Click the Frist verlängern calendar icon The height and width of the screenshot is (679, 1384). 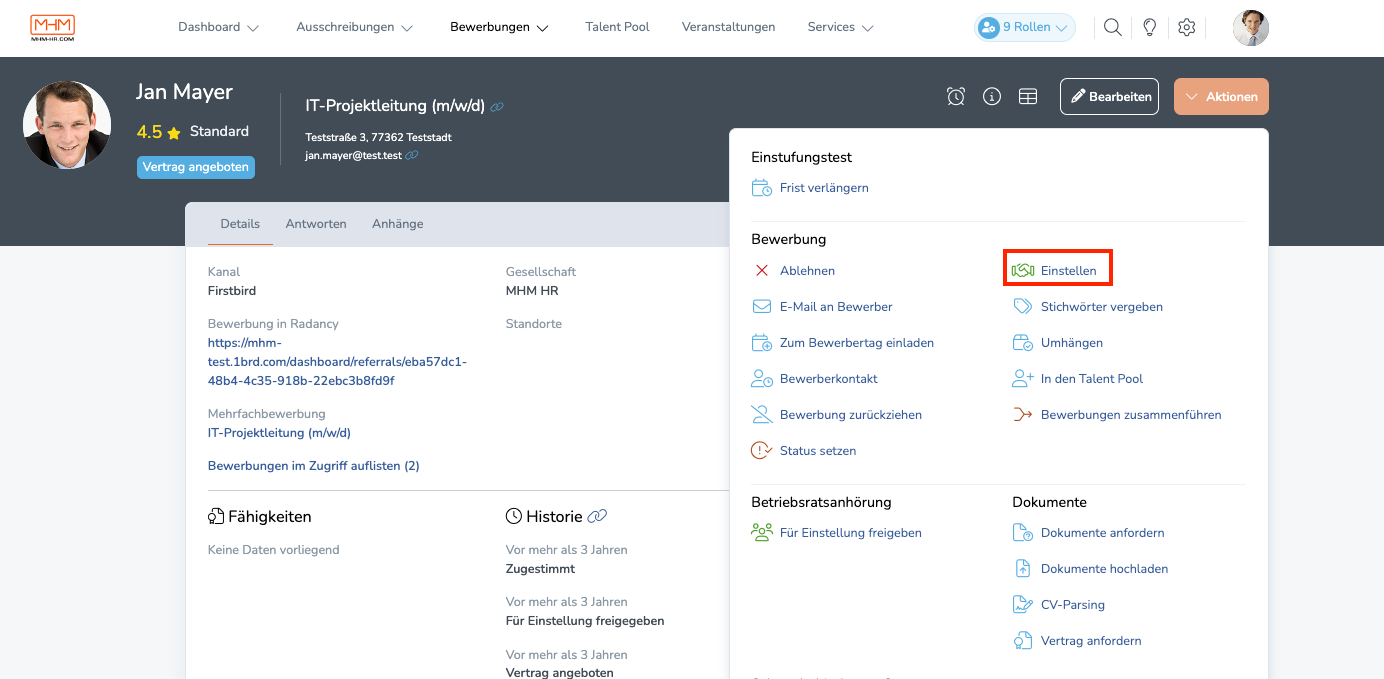762,188
